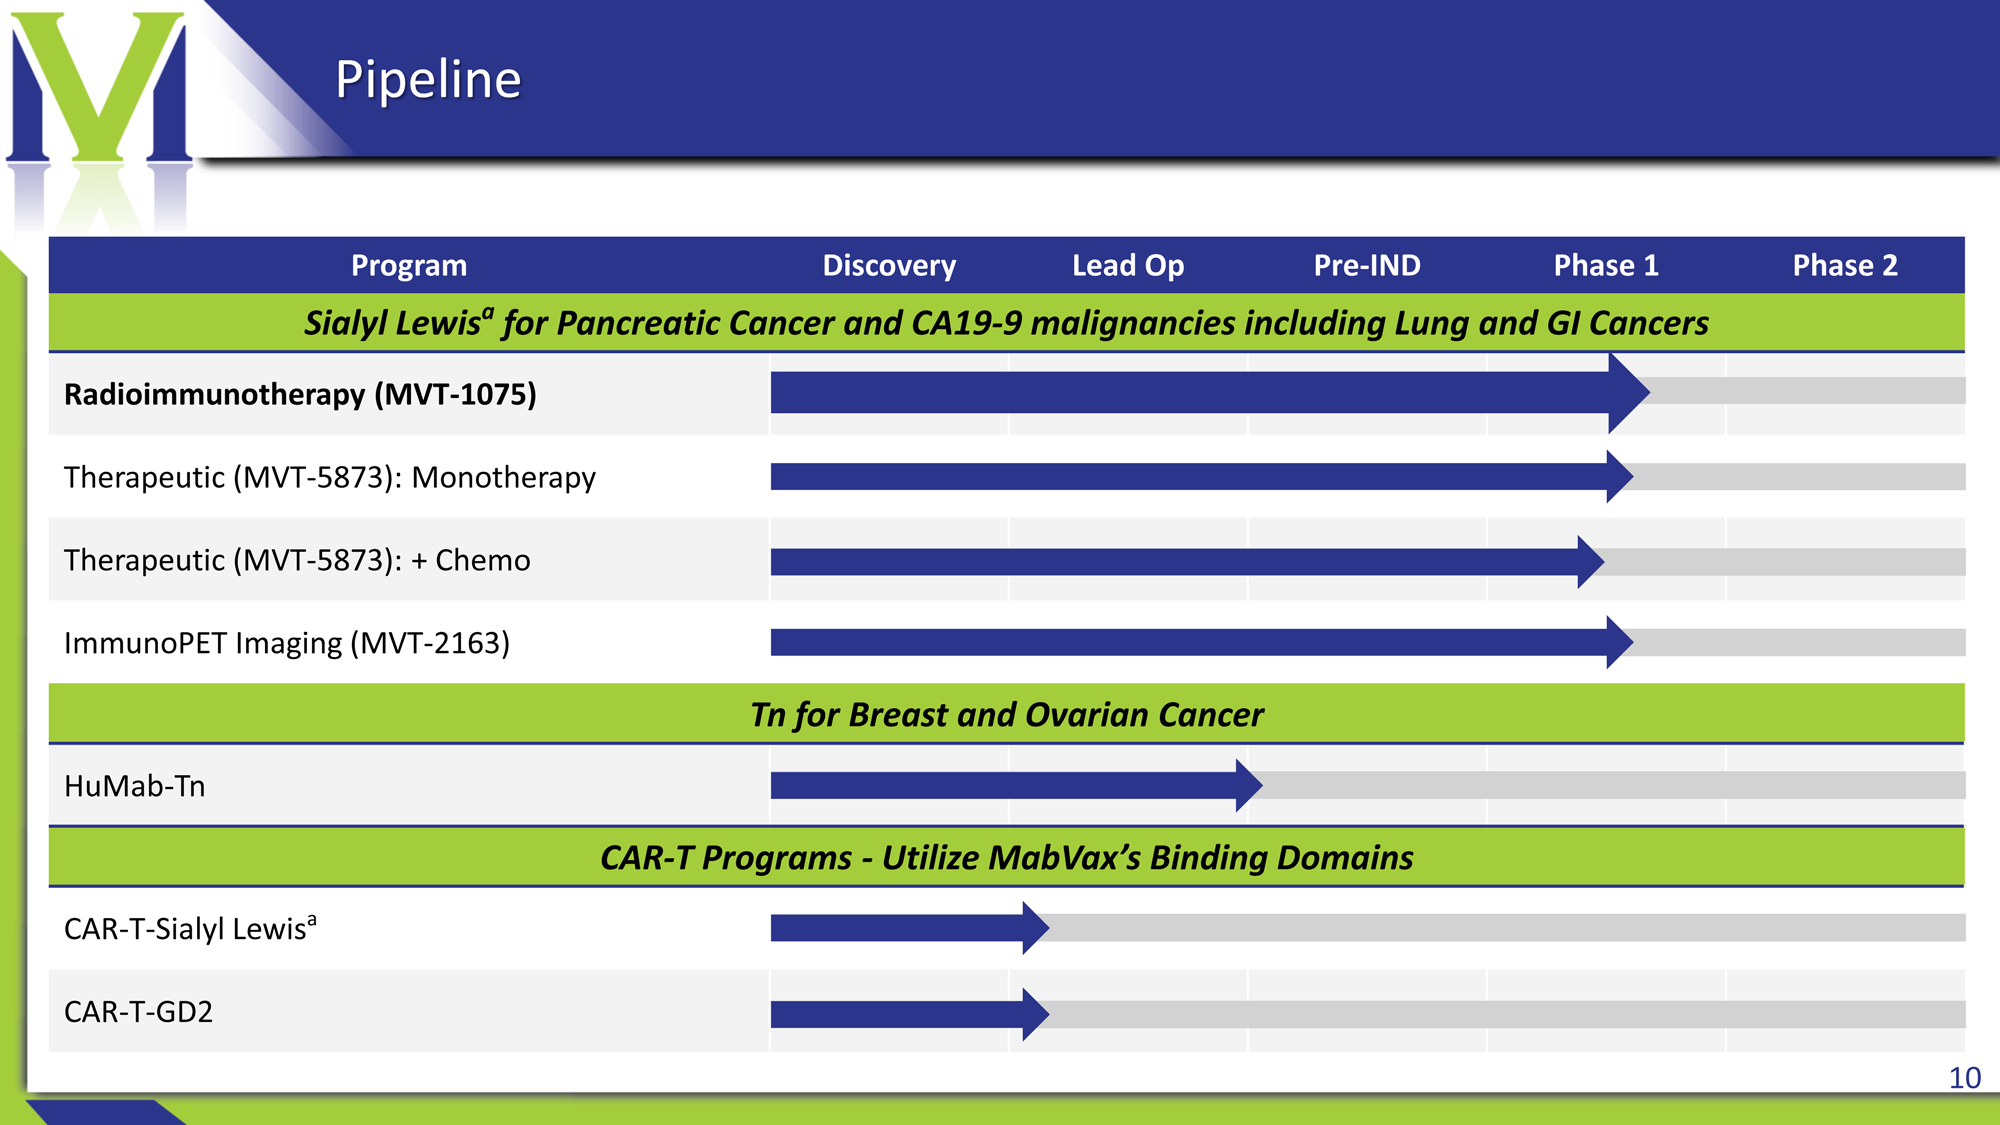Select the HuMab-Tn row label
The height and width of the screenshot is (1125, 2000).
pyautogui.click(x=135, y=786)
